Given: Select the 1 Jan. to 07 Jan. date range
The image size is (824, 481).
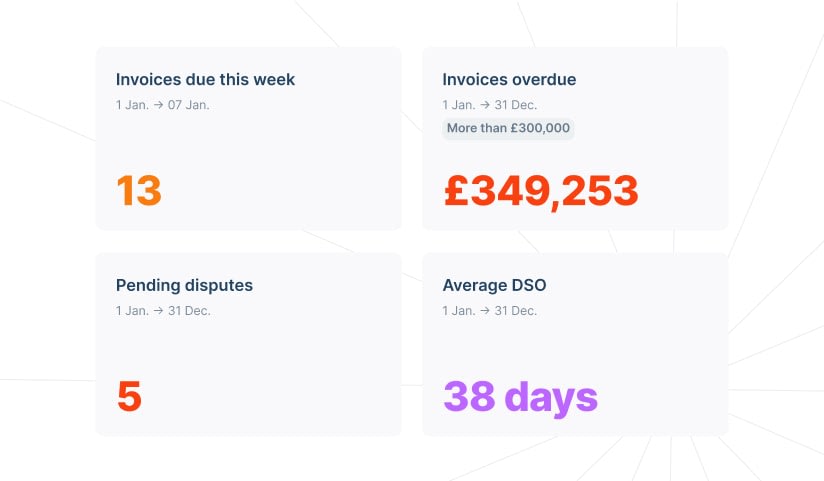Looking at the screenshot, I should pos(163,105).
